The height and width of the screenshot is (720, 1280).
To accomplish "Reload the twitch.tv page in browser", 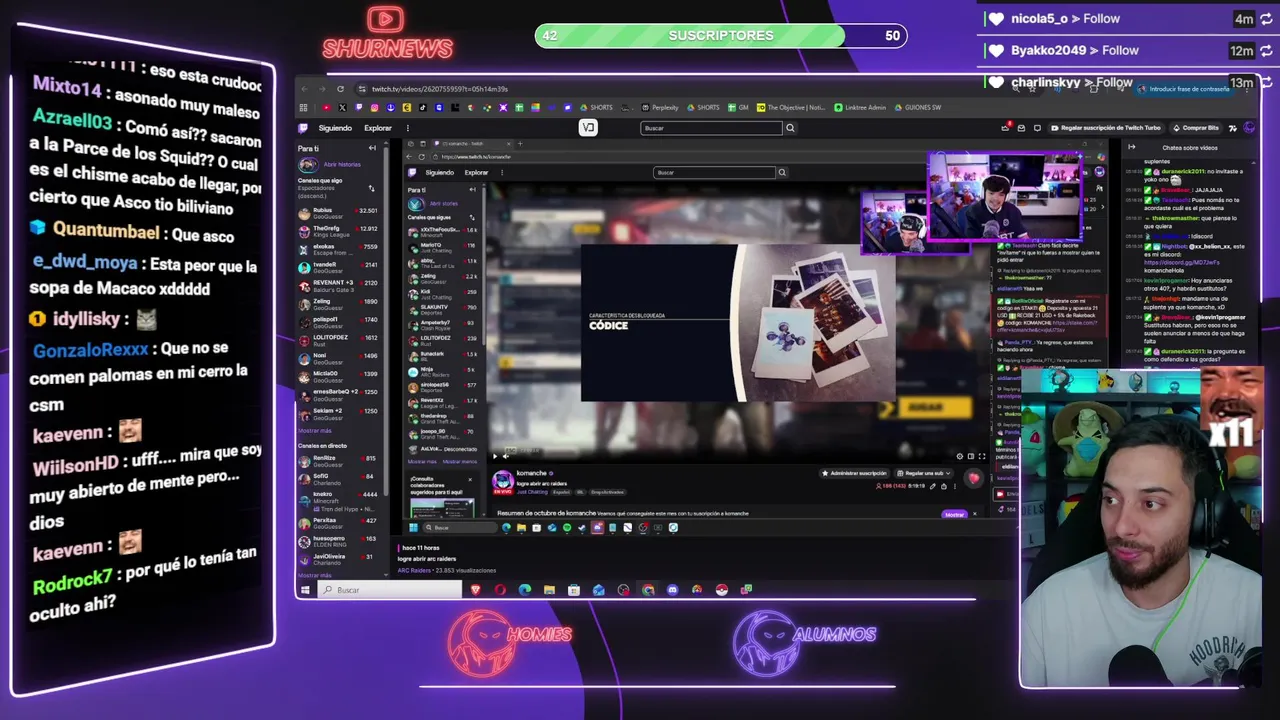I will pyautogui.click(x=340, y=89).
